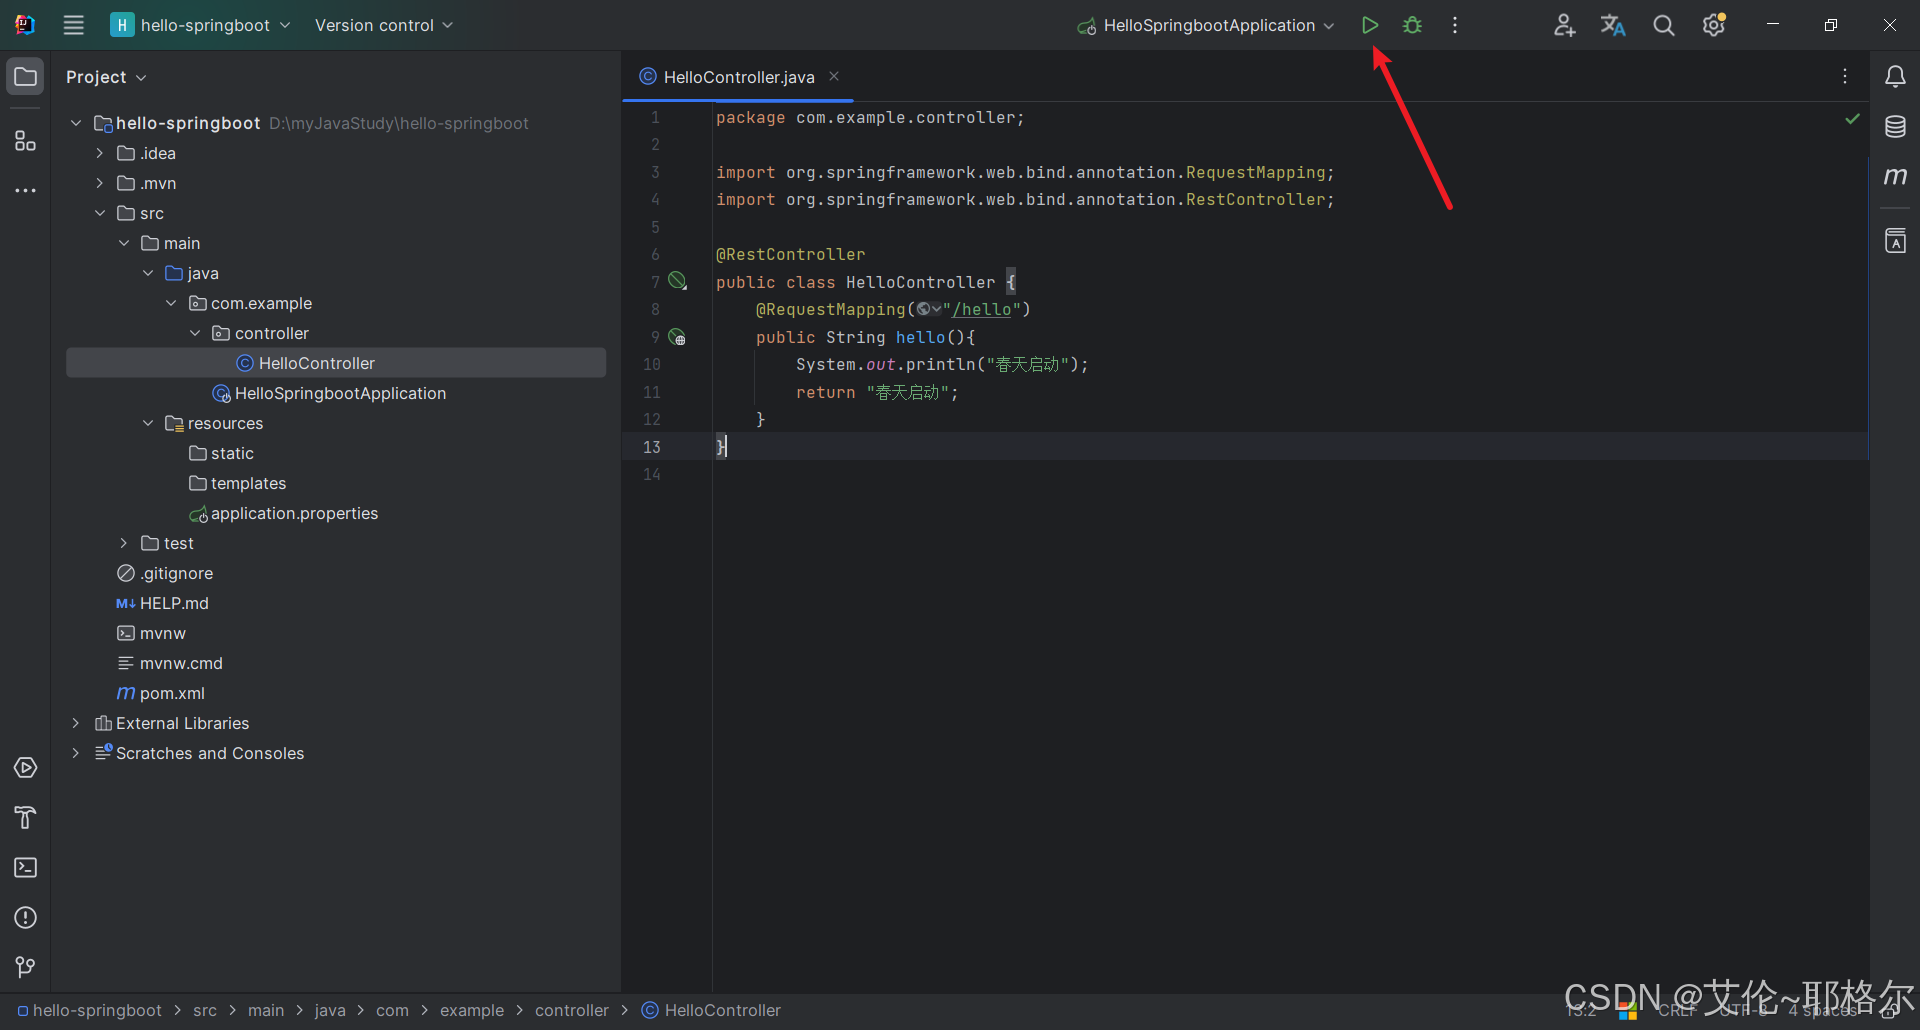Close the HelloController.java tab
This screenshot has width=1920, height=1030.
point(834,77)
